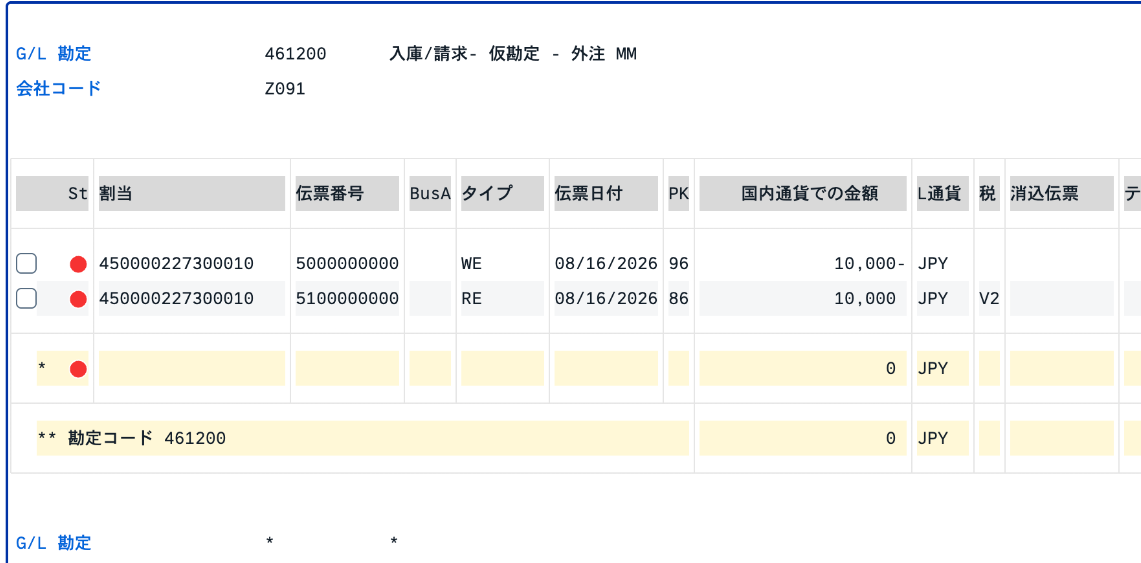Click the 伝票番号 column header

(x=347, y=193)
